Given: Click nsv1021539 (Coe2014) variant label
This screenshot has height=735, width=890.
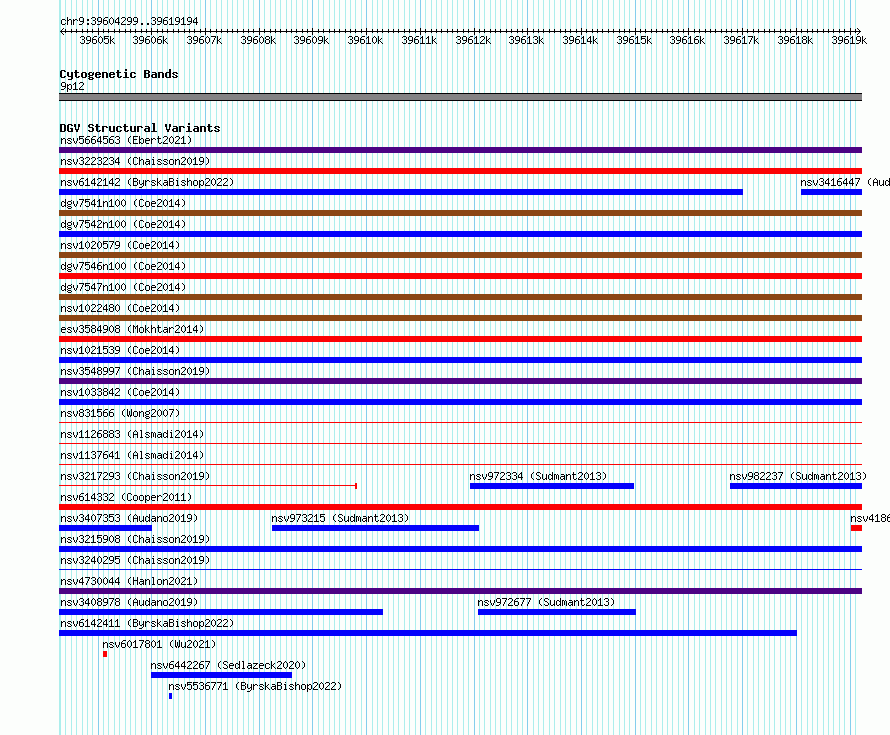Looking at the screenshot, I should pyautogui.click(x=120, y=350).
